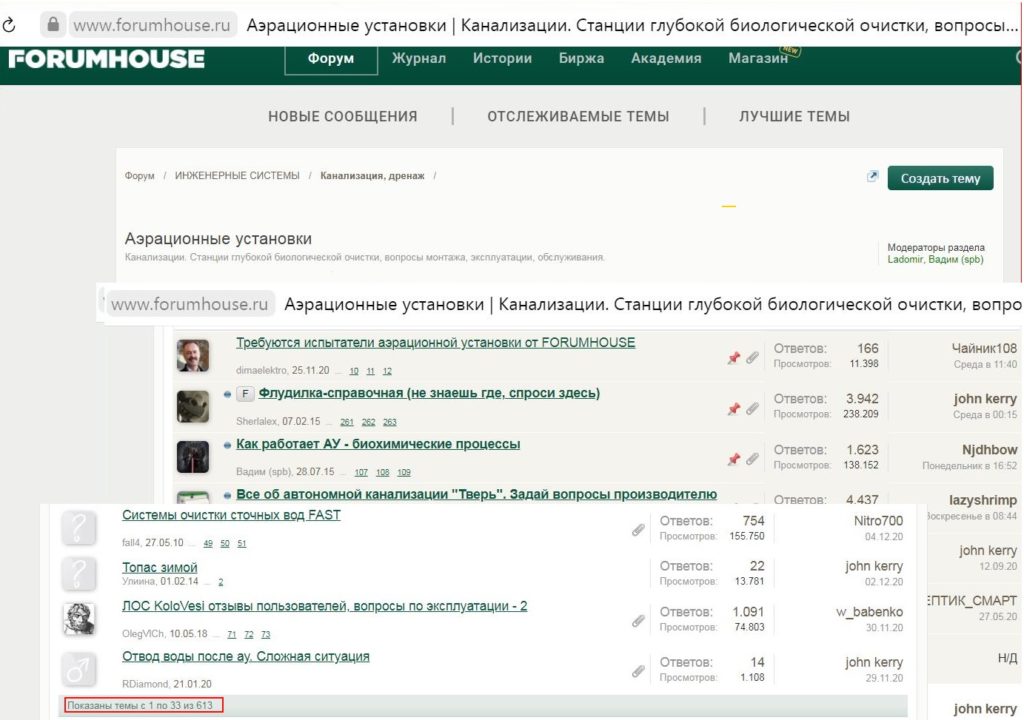Click the browser reload icon
The height and width of the screenshot is (720, 1024).
pyautogui.click(x=8, y=25)
